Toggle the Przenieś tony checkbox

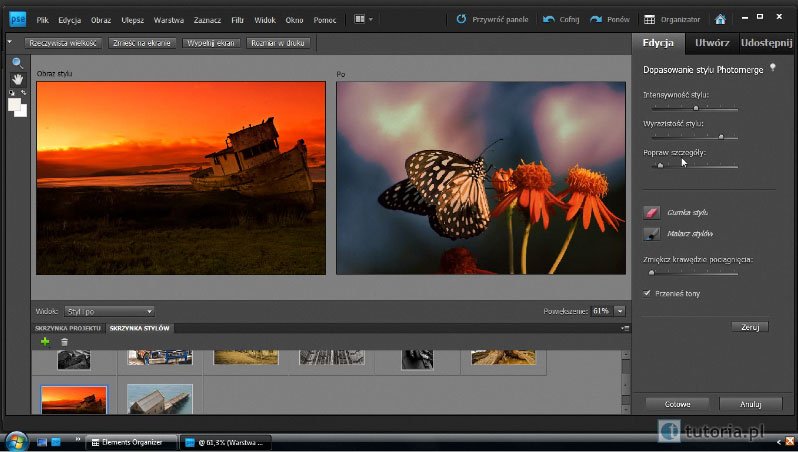point(648,292)
